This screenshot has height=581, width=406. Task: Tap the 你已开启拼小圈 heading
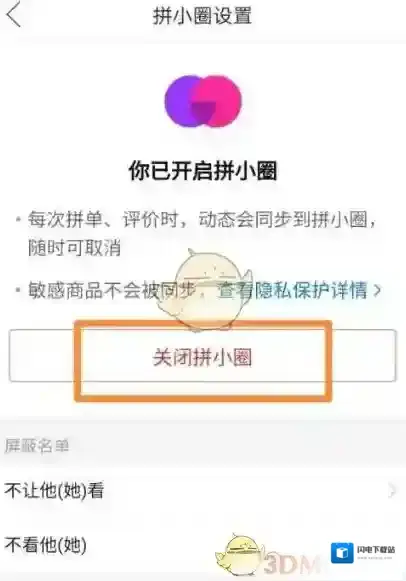(203, 171)
